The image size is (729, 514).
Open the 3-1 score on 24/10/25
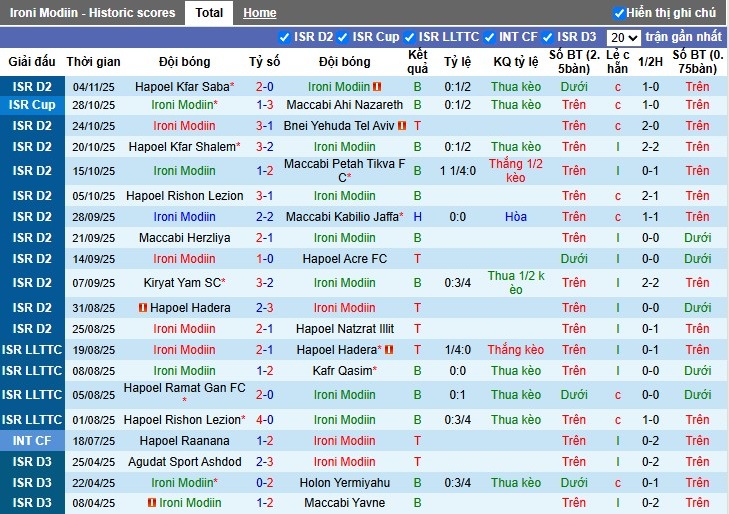265,125
